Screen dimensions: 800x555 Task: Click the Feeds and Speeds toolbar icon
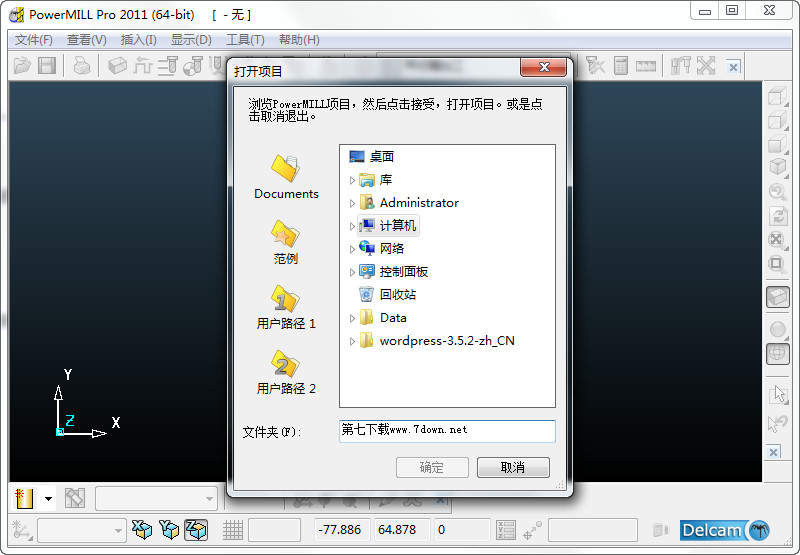click(143, 66)
